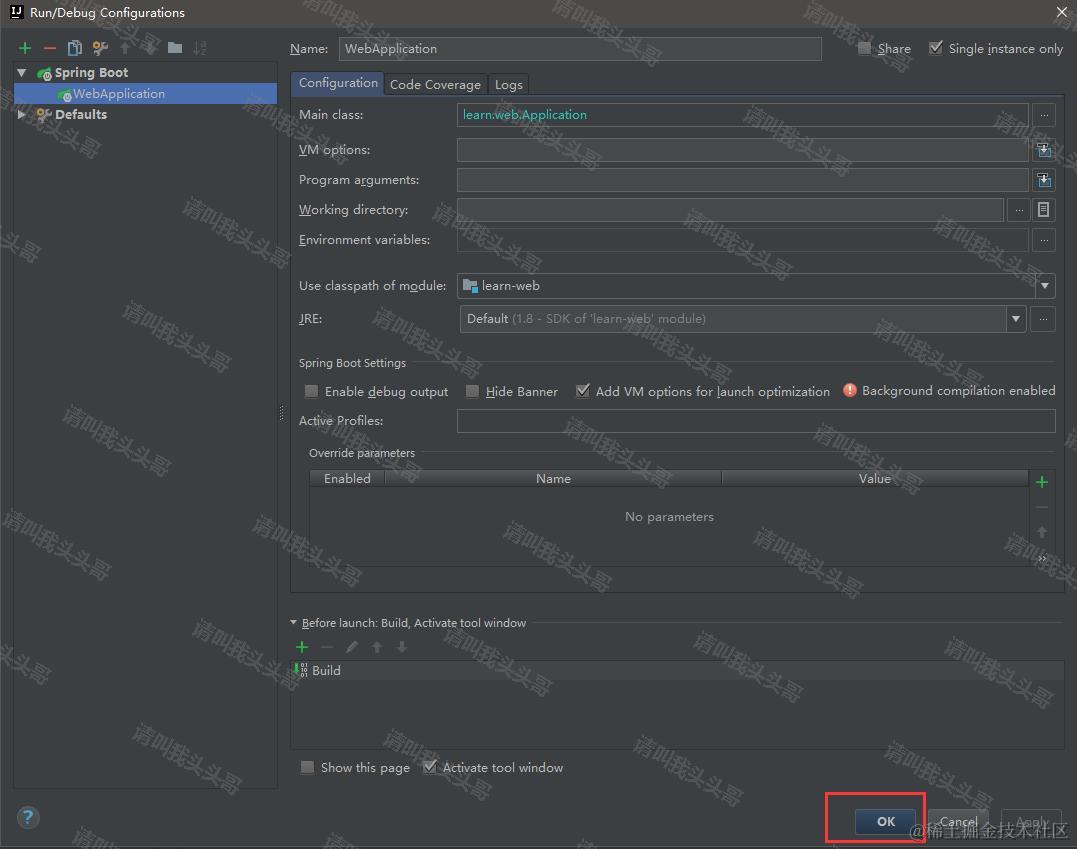Add a before-launch task
This screenshot has height=849, width=1077.
click(x=302, y=647)
